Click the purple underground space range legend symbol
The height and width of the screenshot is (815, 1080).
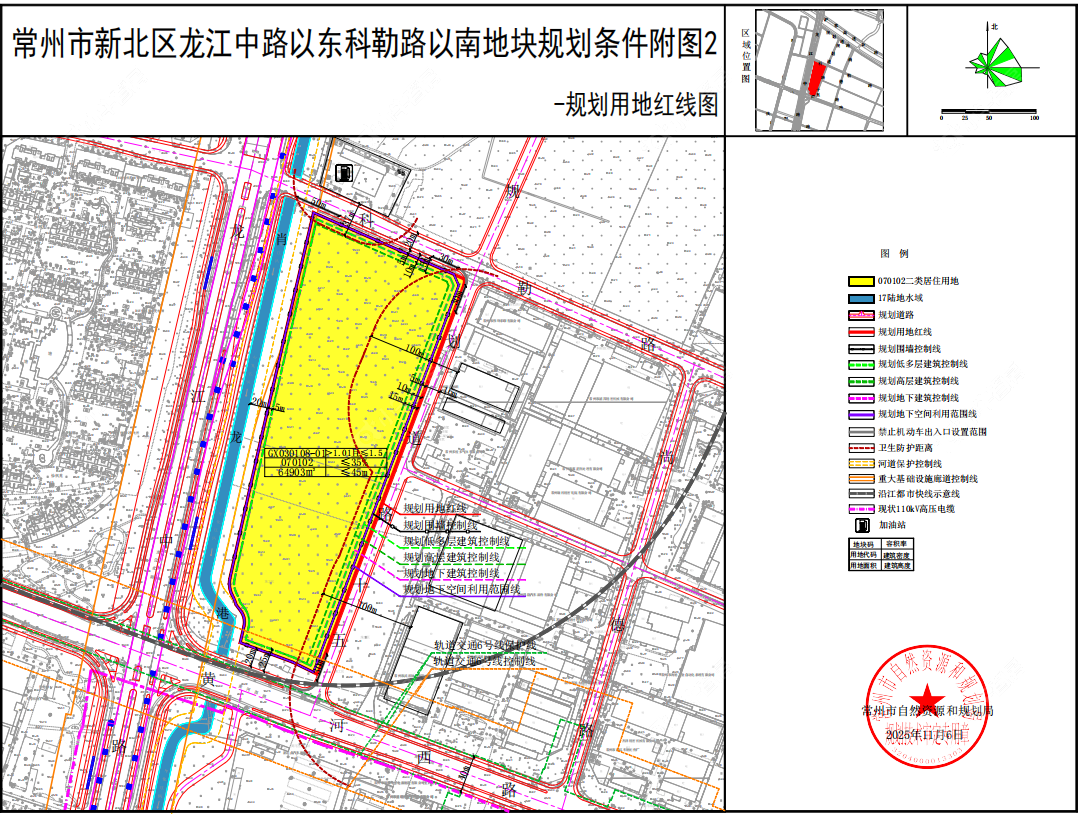coord(860,413)
